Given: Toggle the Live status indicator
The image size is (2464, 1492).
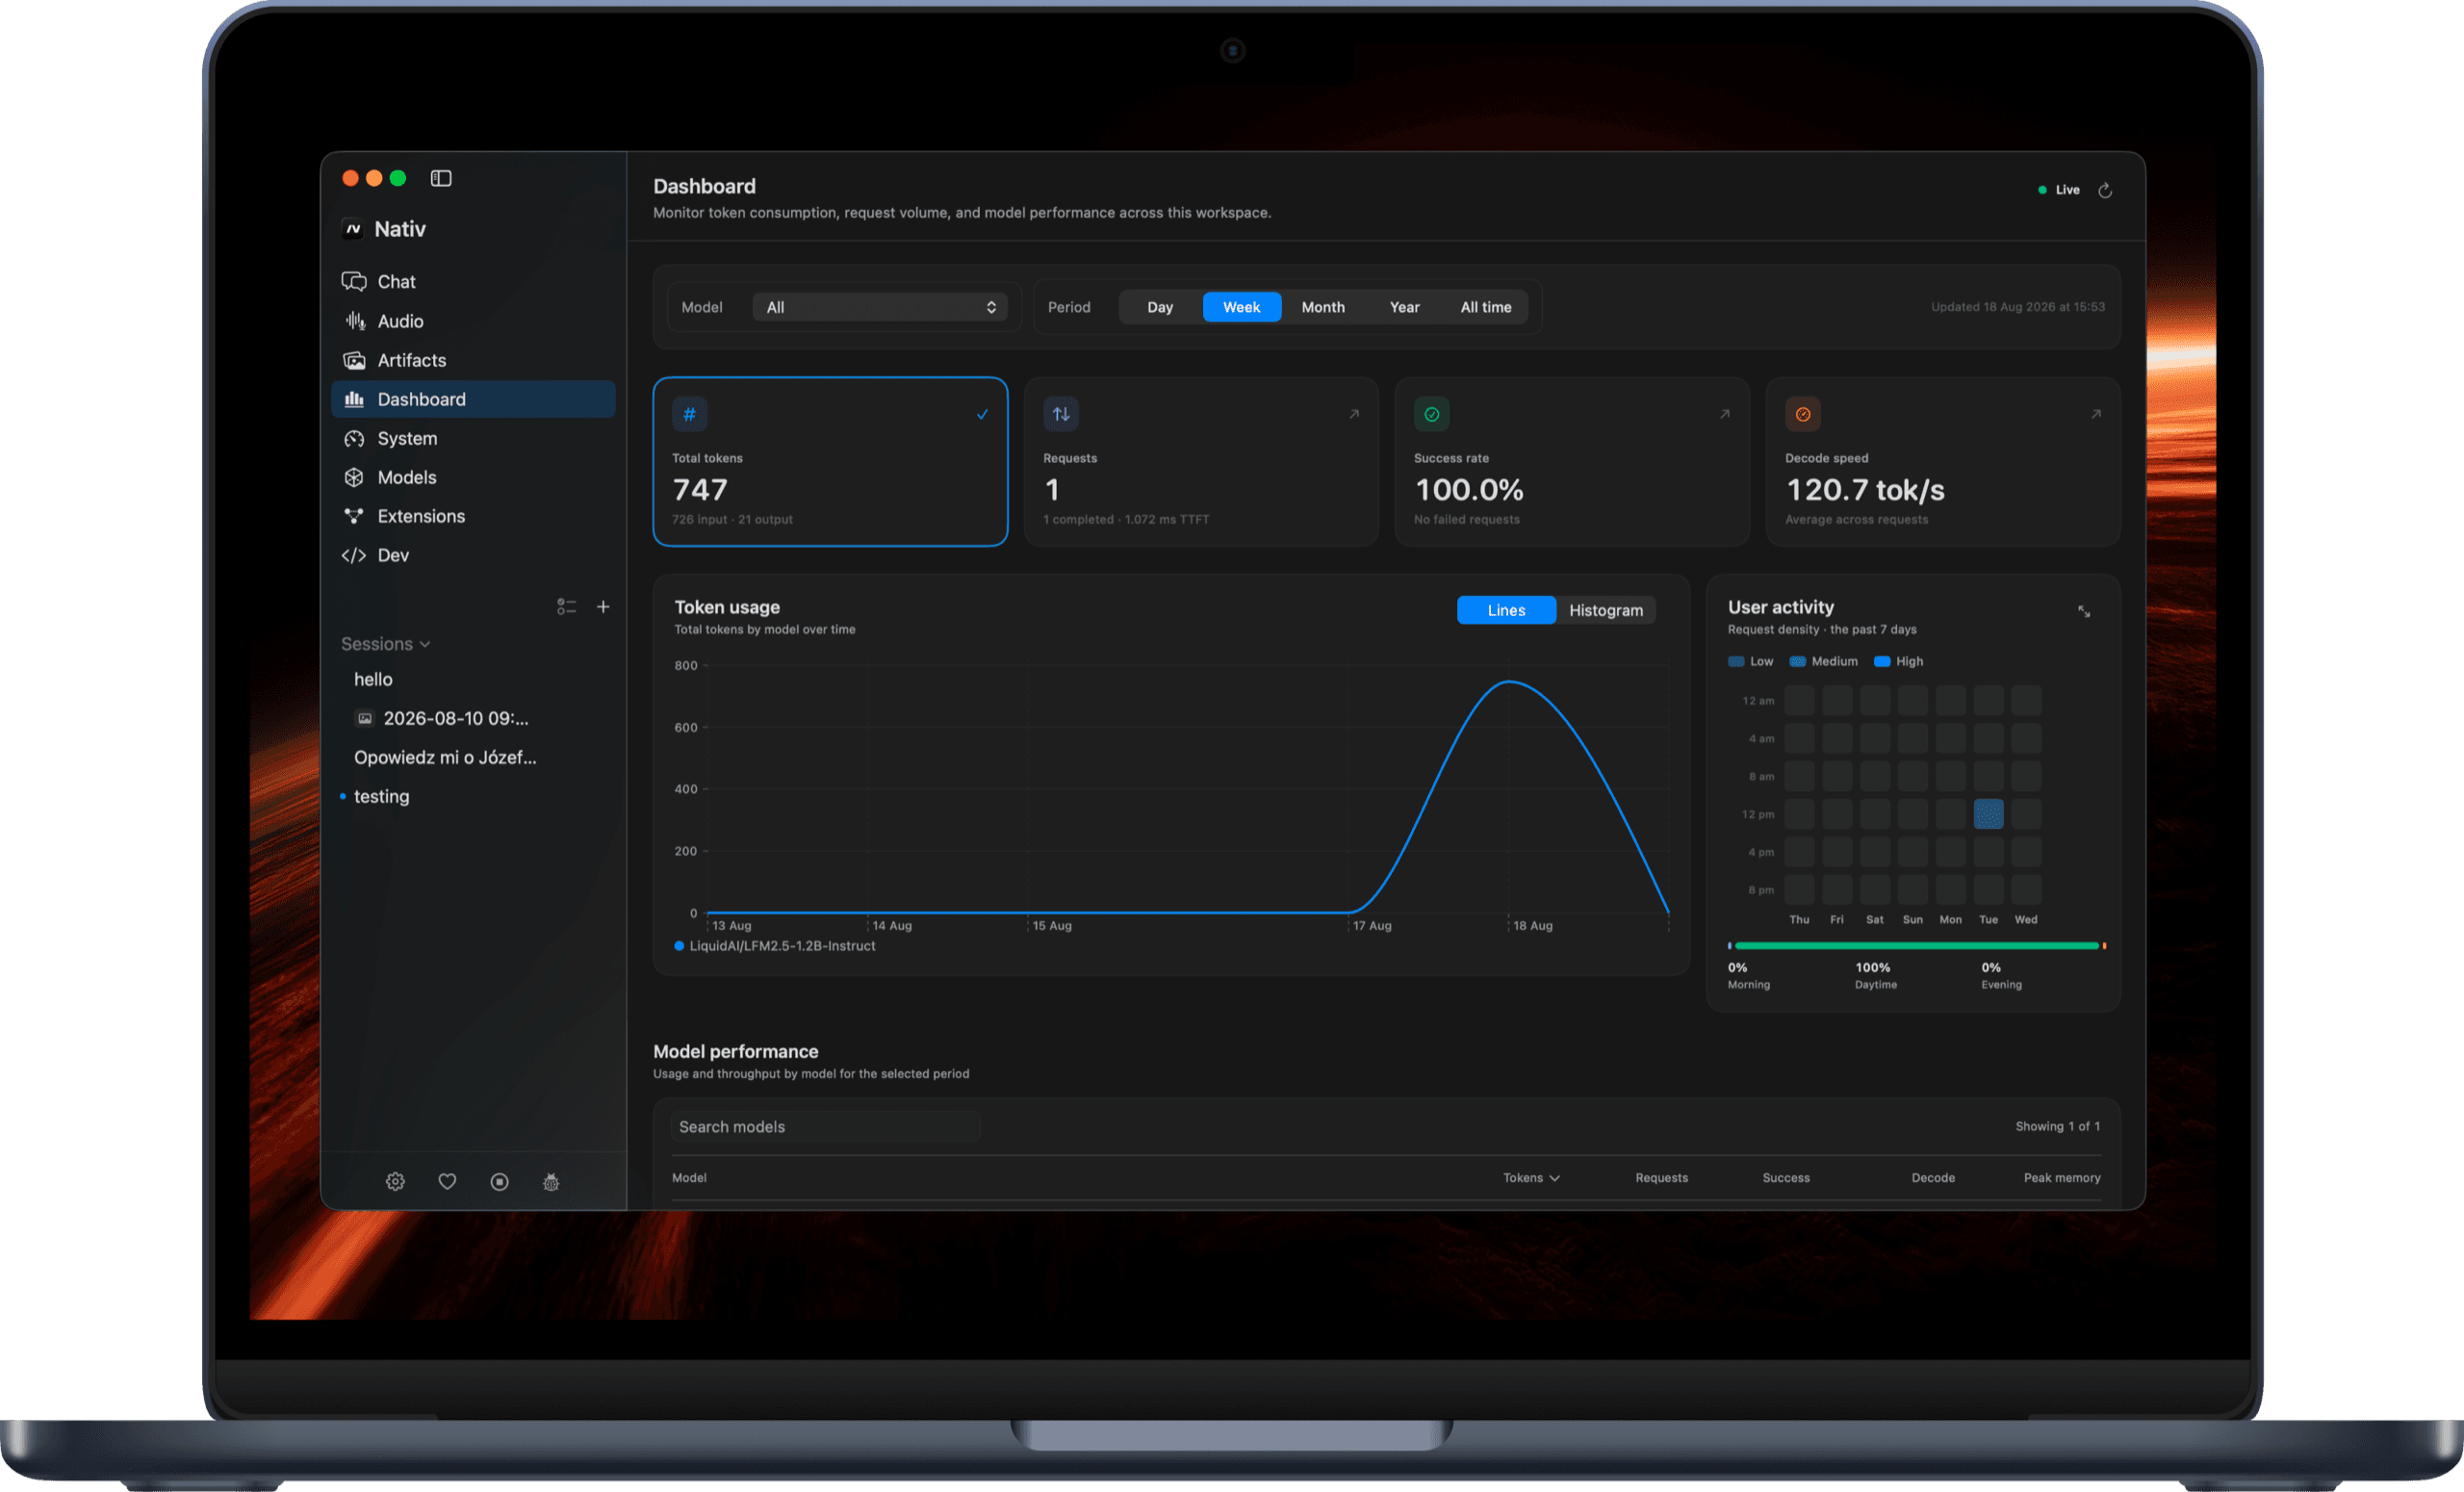Looking at the screenshot, I should (2058, 190).
